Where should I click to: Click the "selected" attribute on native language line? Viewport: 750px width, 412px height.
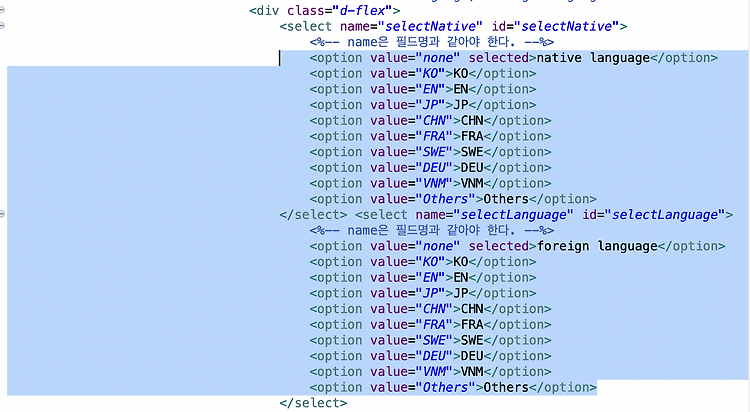point(498,58)
